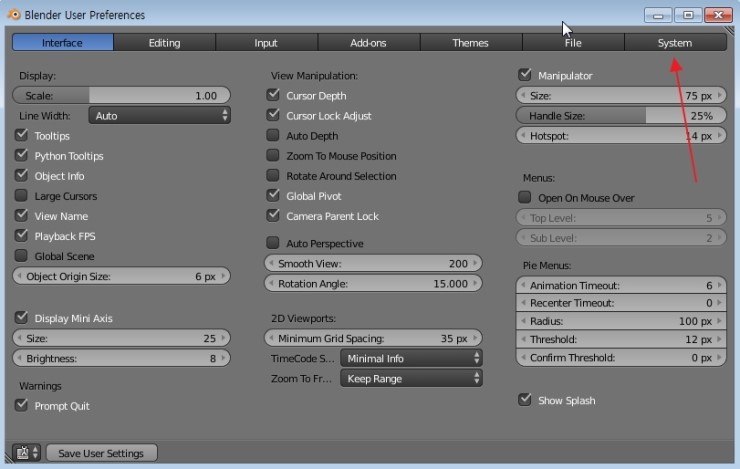Adjust the Display Scale slider
This screenshot has width=740, height=469.
tap(121, 95)
